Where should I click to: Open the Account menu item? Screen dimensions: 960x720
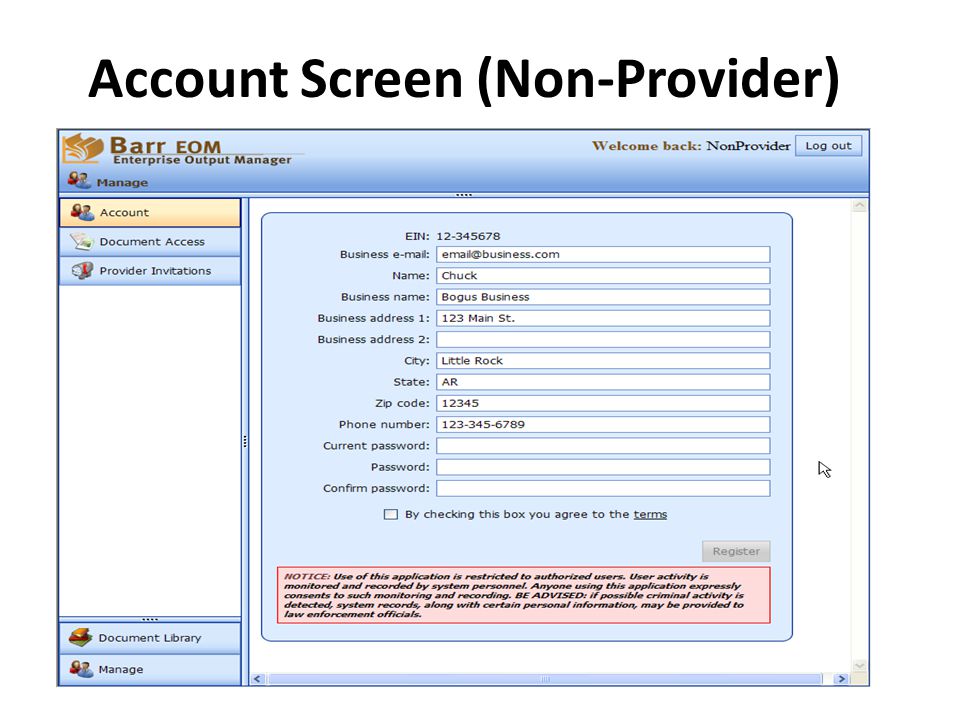pyautogui.click(x=150, y=212)
